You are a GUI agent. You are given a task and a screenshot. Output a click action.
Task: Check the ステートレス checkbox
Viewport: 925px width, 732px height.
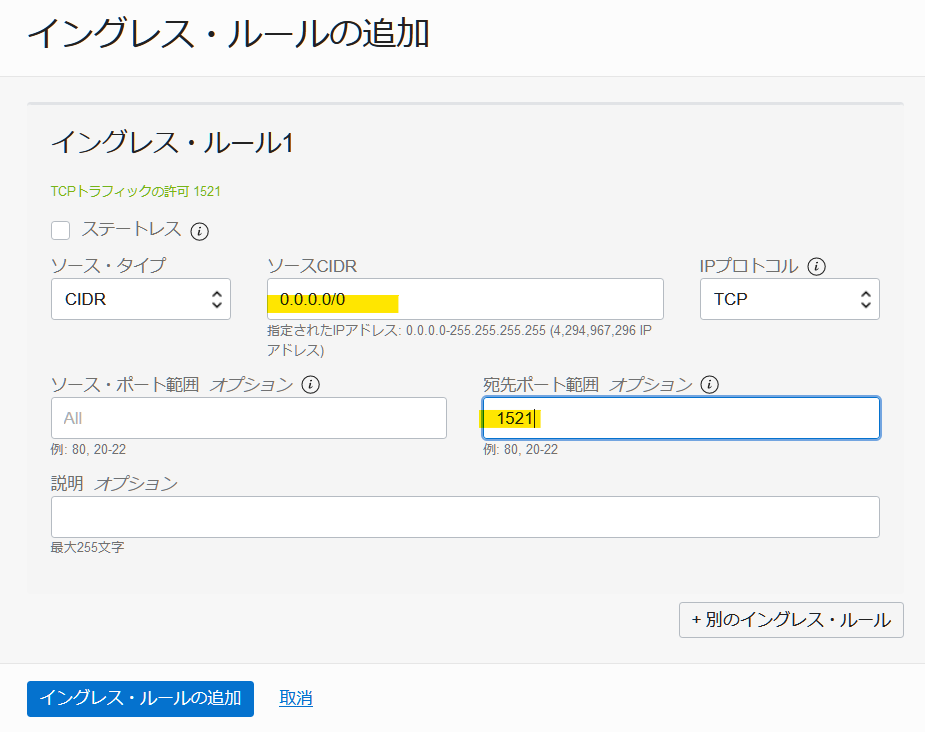pos(61,230)
